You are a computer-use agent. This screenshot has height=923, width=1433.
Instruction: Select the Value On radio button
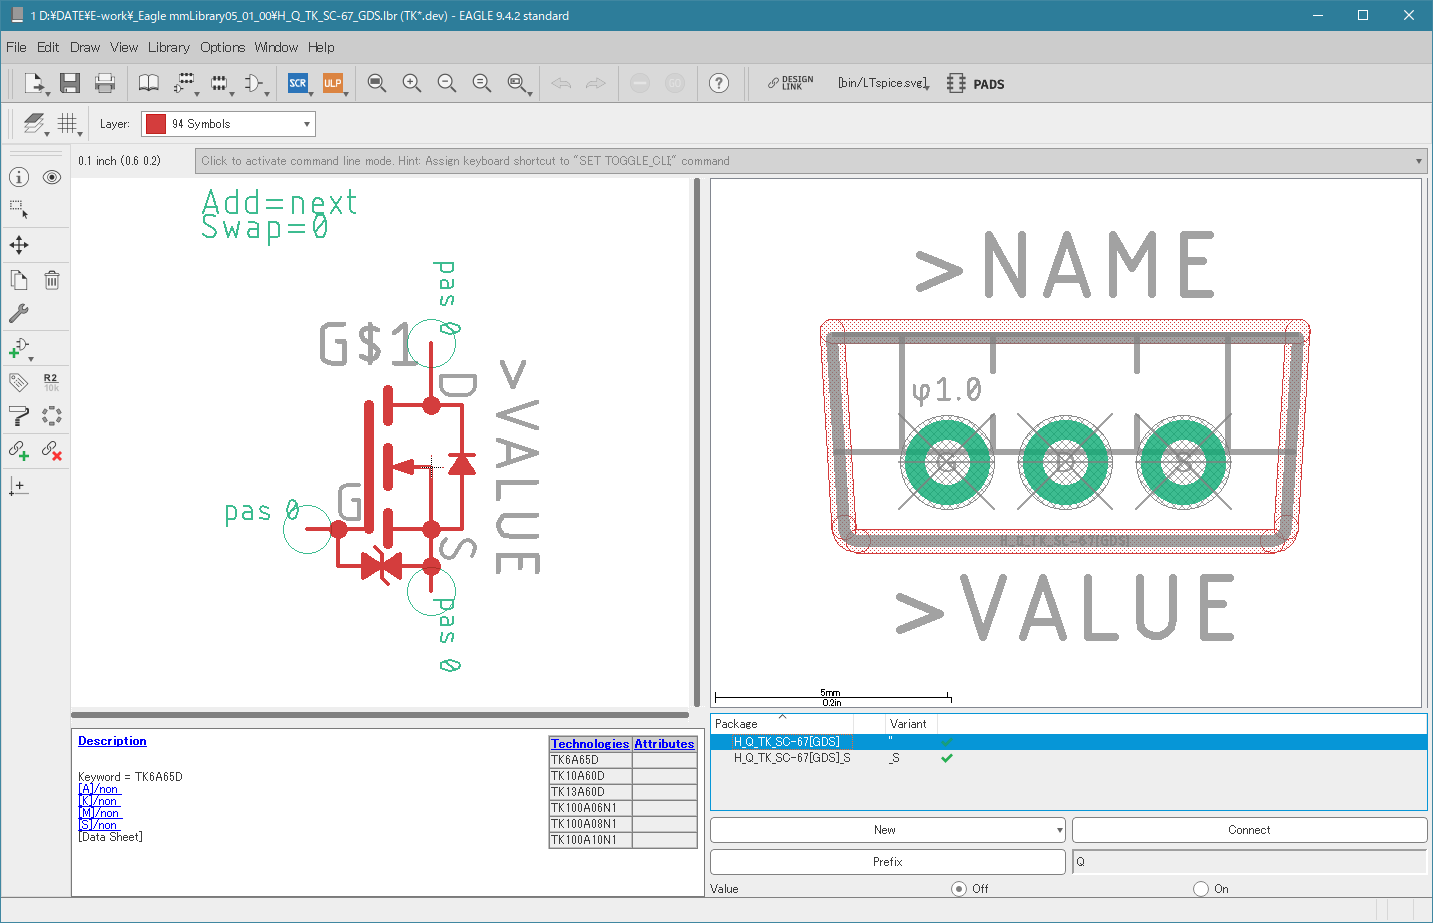pyautogui.click(x=1201, y=889)
